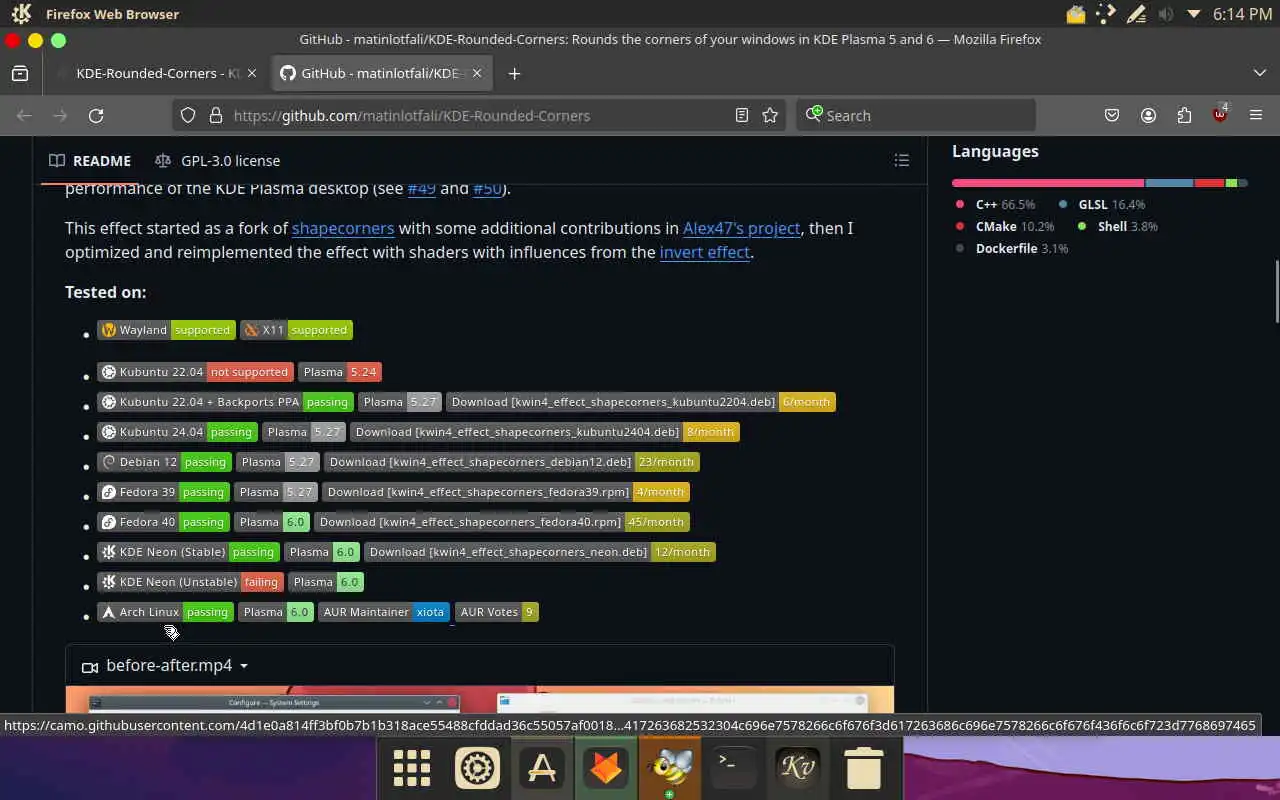Viewport: 1280px width, 800px height.
Task: Click the Arch Linux passing badge
Action: (165, 612)
